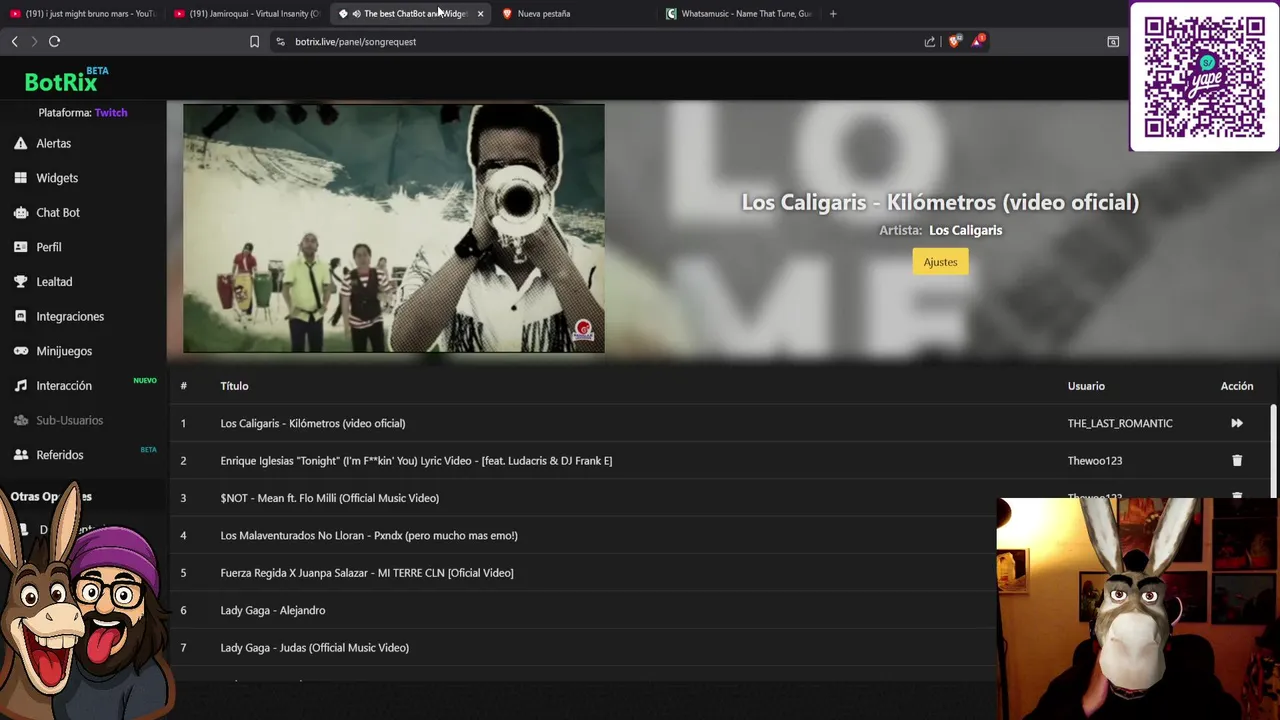Click the share icon in the address bar
The width and height of the screenshot is (1280, 720).
pyautogui.click(x=930, y=41)
